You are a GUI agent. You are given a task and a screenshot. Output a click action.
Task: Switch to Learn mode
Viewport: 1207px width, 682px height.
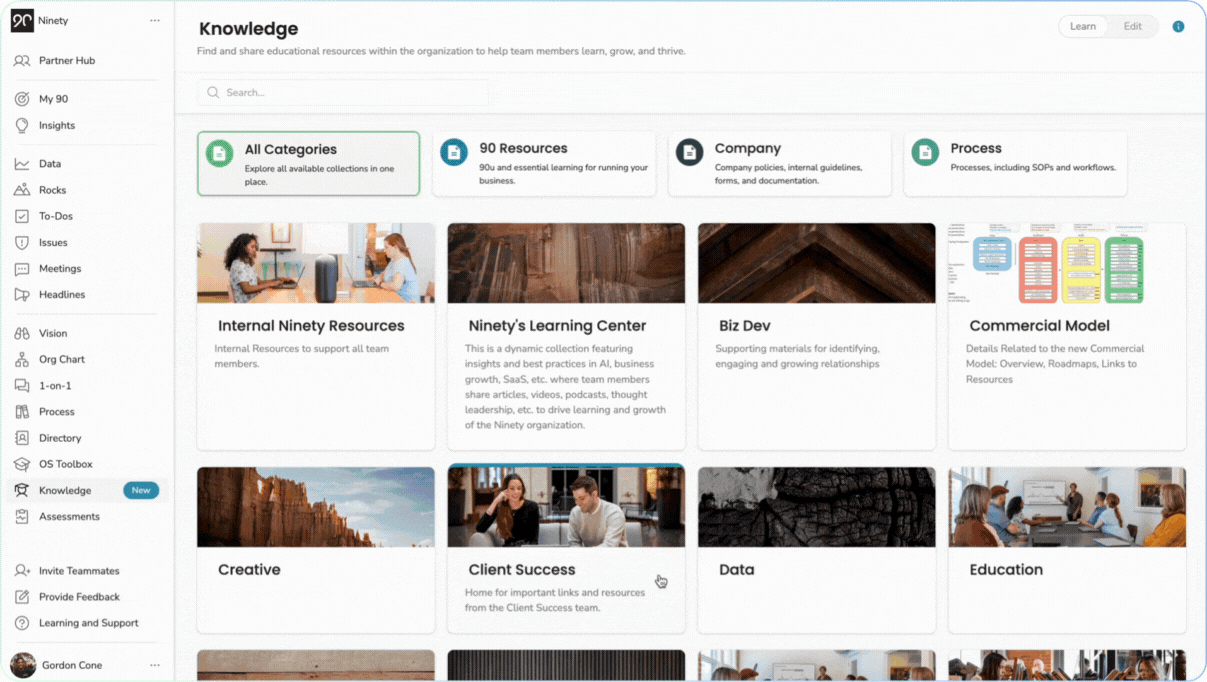[x=1083, y=27]
